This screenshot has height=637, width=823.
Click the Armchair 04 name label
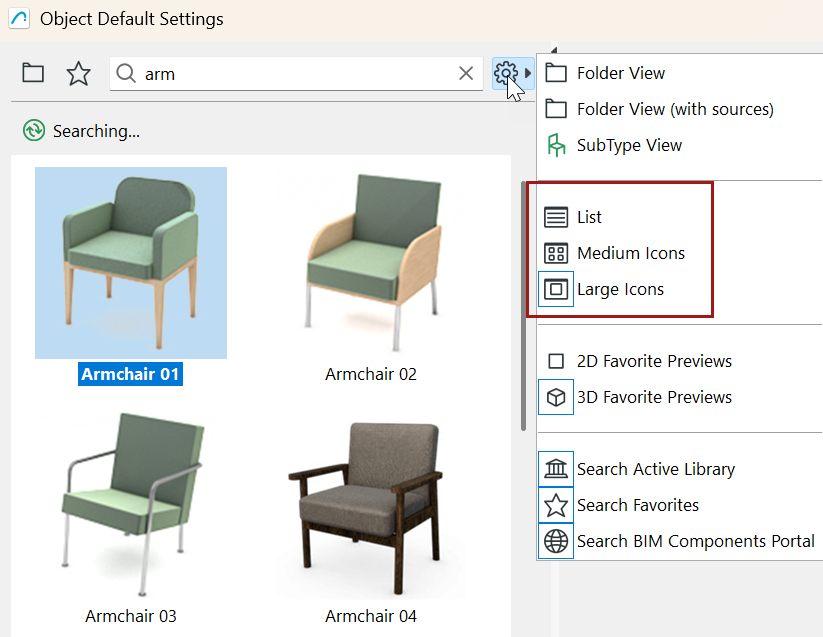pyautogui.click(x=371, y=616)
